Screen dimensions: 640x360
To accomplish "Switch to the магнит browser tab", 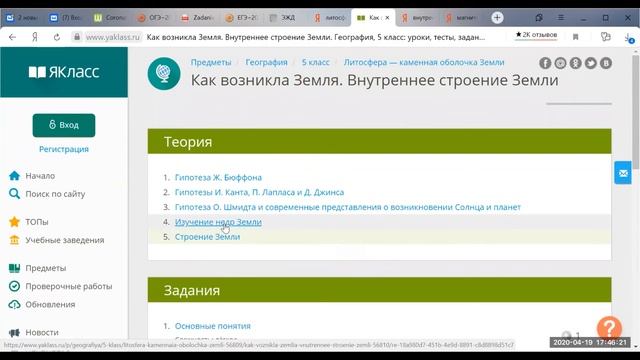I will (x=460, y=18).
